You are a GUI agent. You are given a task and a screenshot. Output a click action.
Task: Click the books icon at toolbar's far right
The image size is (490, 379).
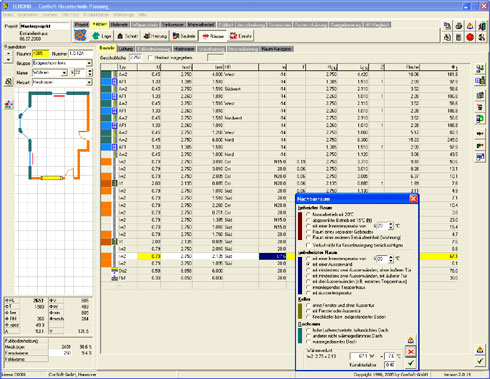tap(482, 26)
